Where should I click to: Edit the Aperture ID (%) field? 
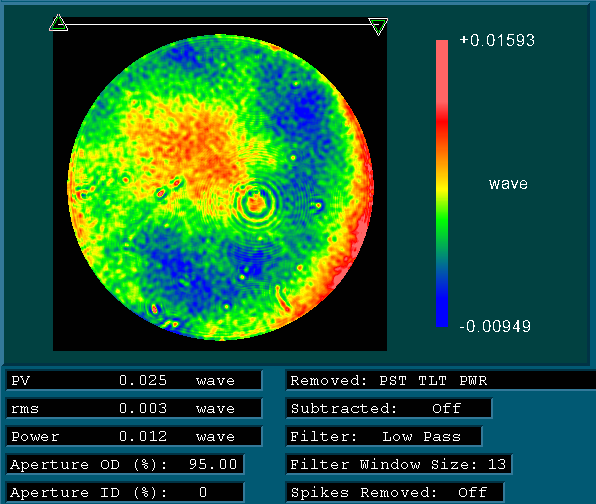coord(125,492)
